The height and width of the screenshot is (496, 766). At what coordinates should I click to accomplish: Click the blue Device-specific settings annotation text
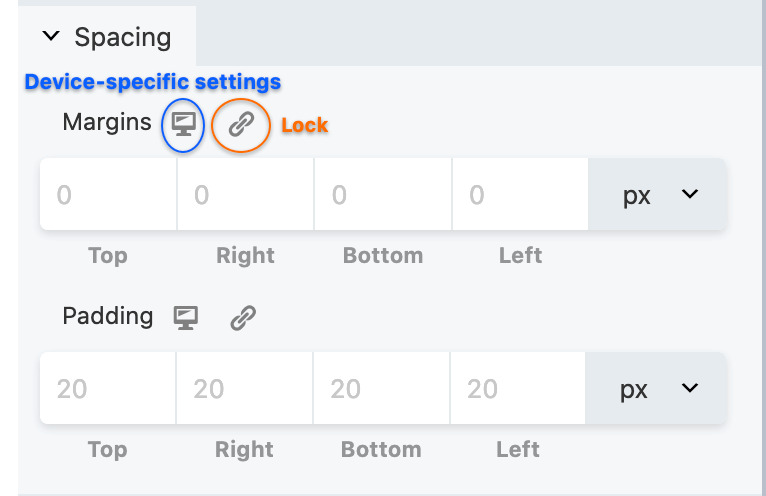153,82
